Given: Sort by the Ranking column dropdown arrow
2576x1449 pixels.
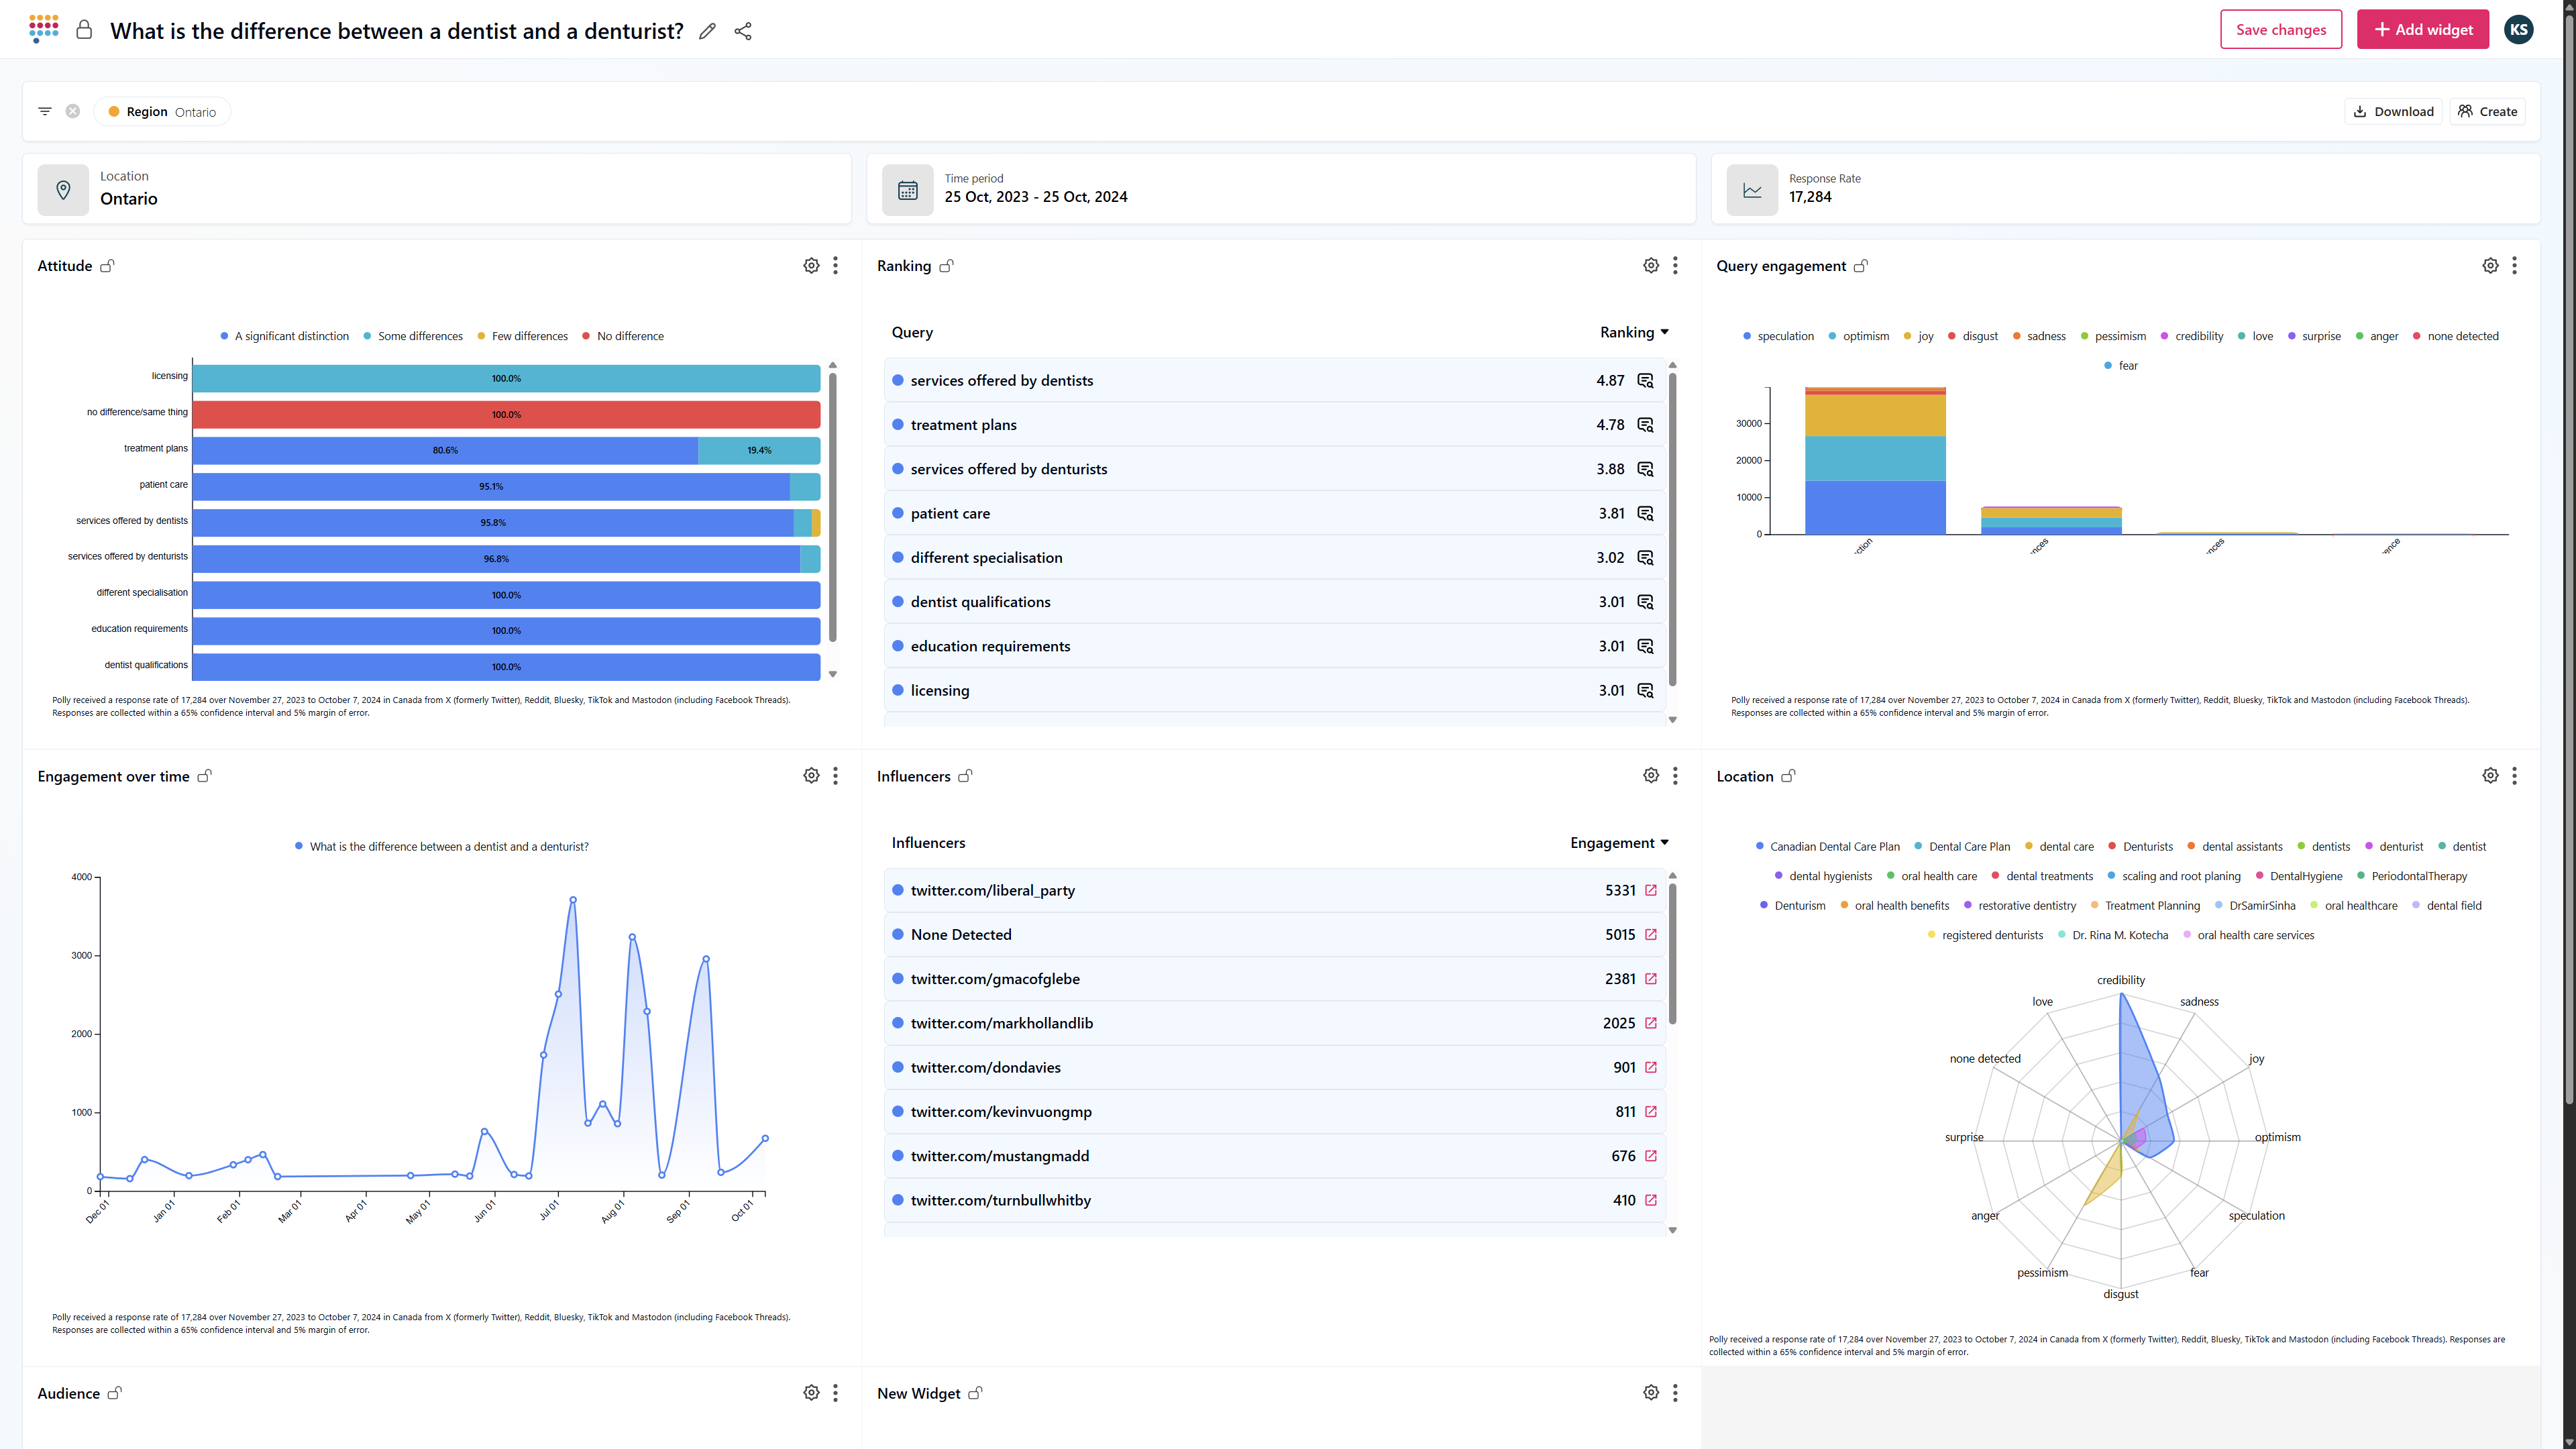Looking at the screenshot, I should [1665, 332].
